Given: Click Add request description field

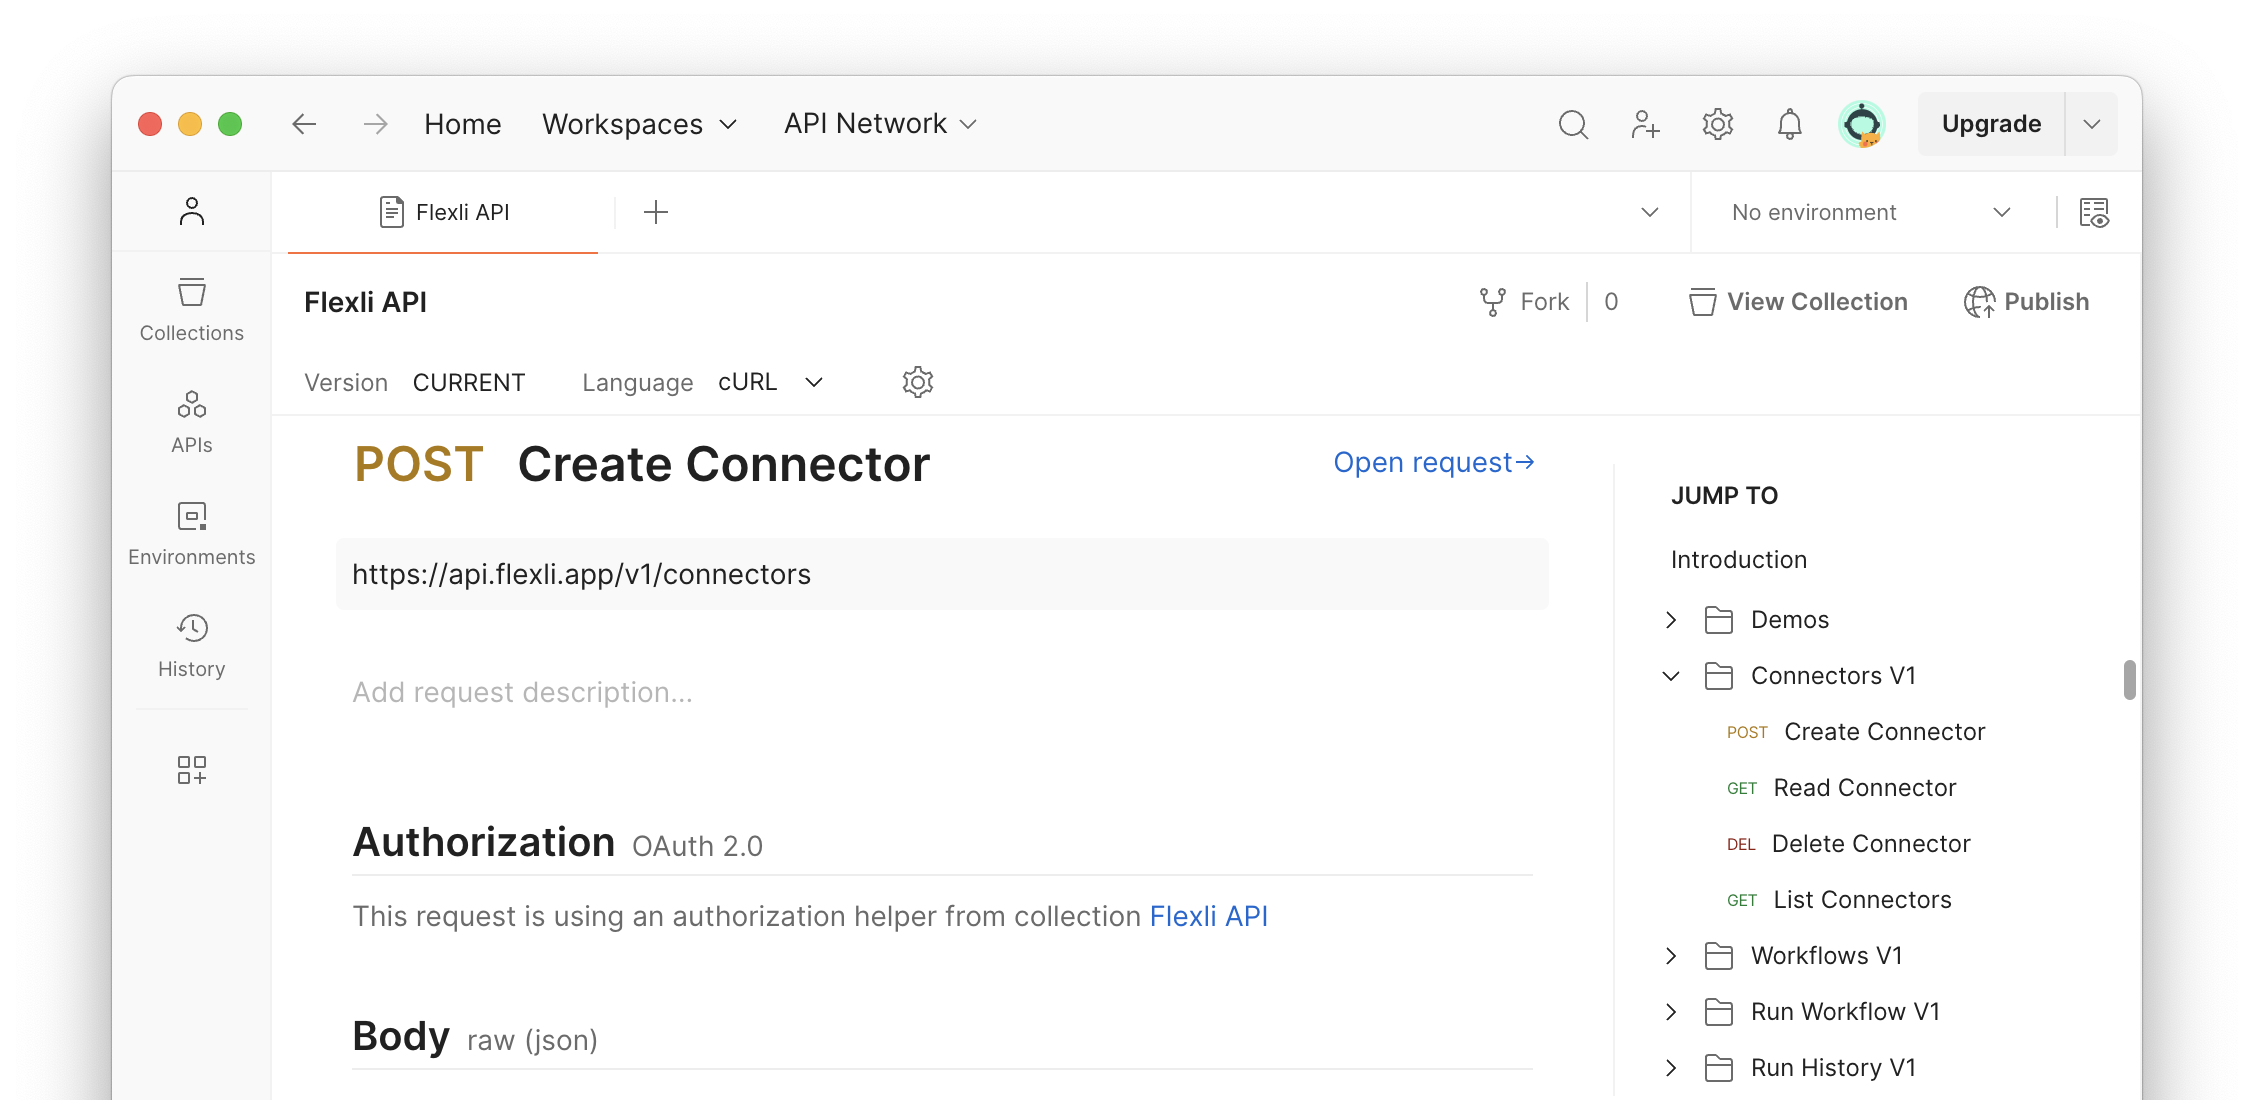Looking at the screenshot, I should coord(522,692).
